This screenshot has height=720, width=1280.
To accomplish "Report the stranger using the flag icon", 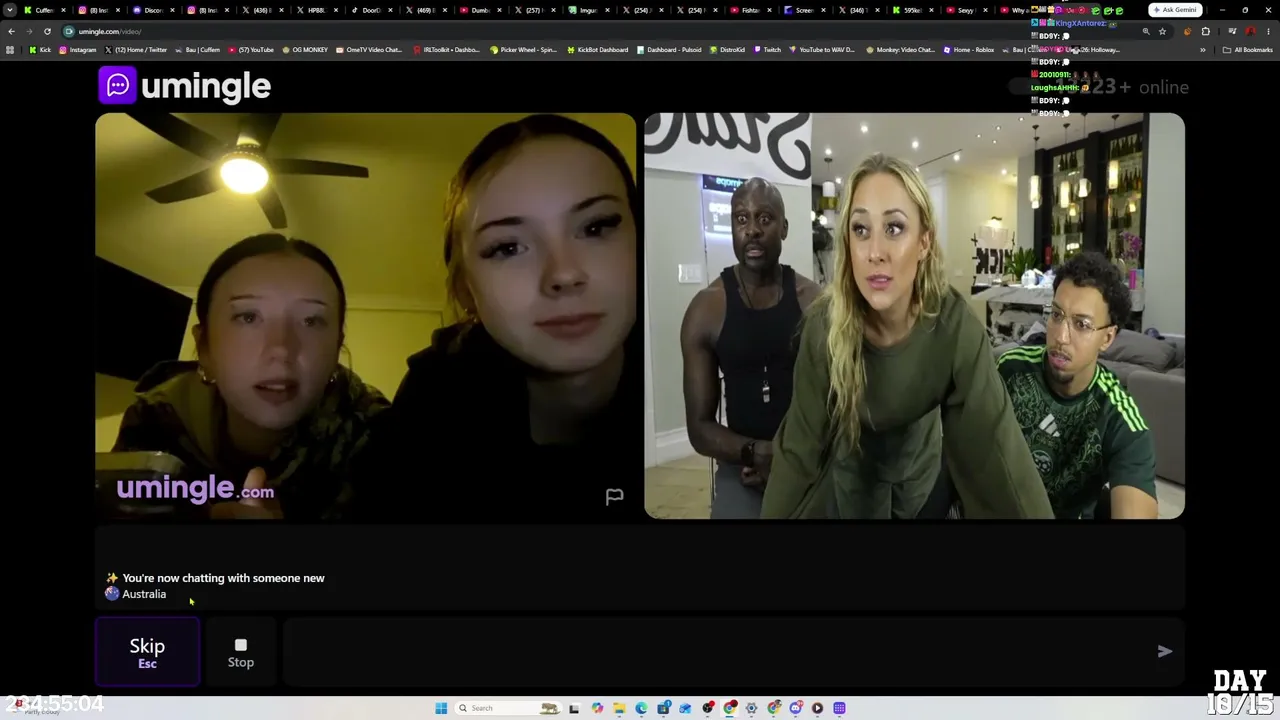I will click(x=614, y=496).
